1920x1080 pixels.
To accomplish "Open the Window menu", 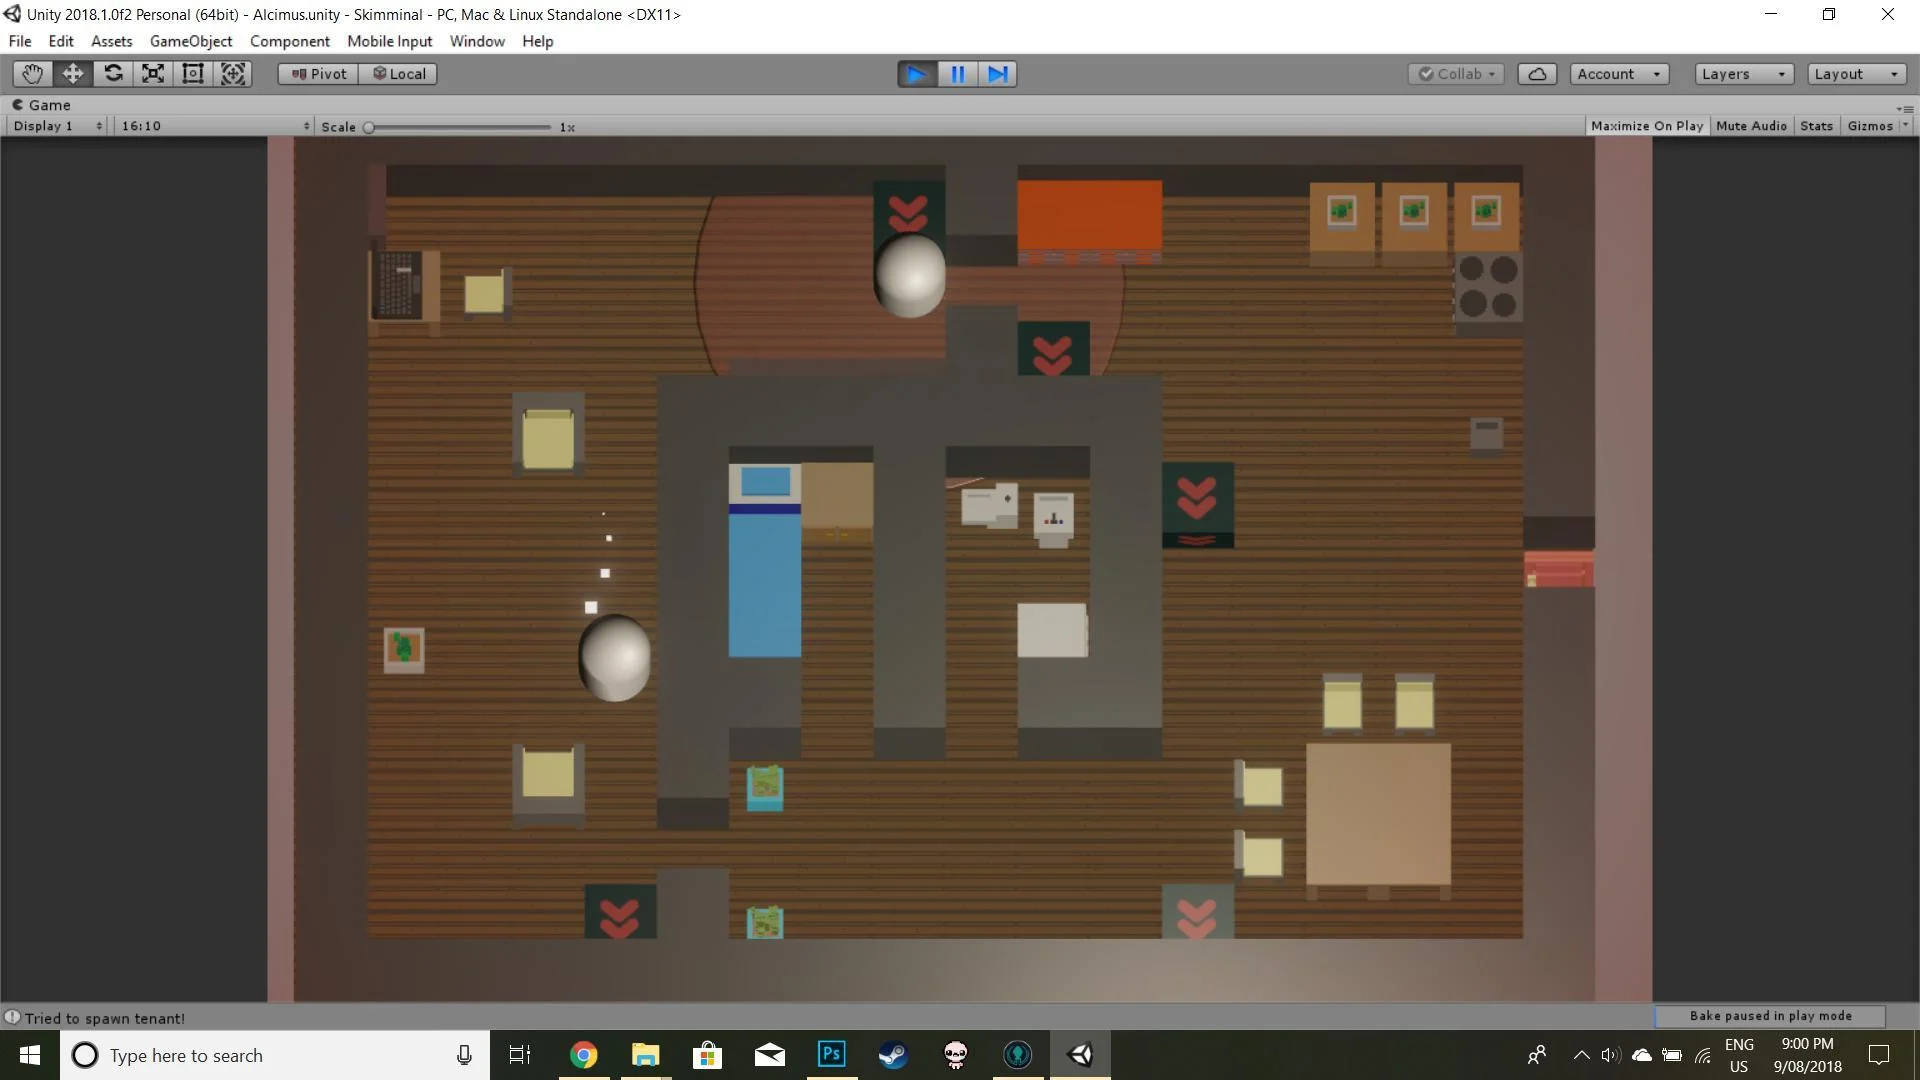I will [x=477, y=41].
